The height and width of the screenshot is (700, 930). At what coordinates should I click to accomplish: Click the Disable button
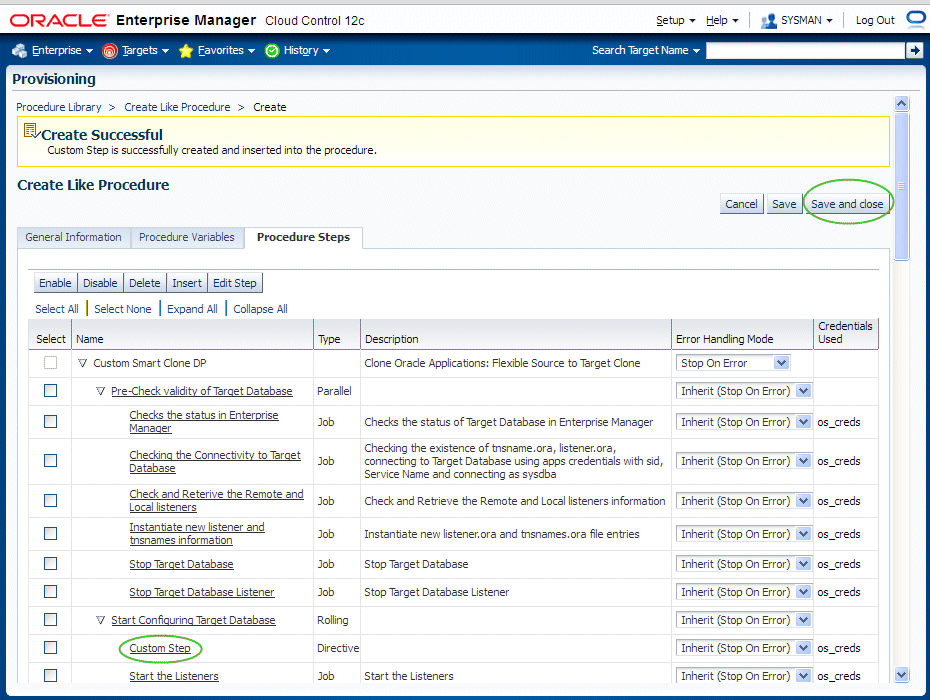(100, 283)
